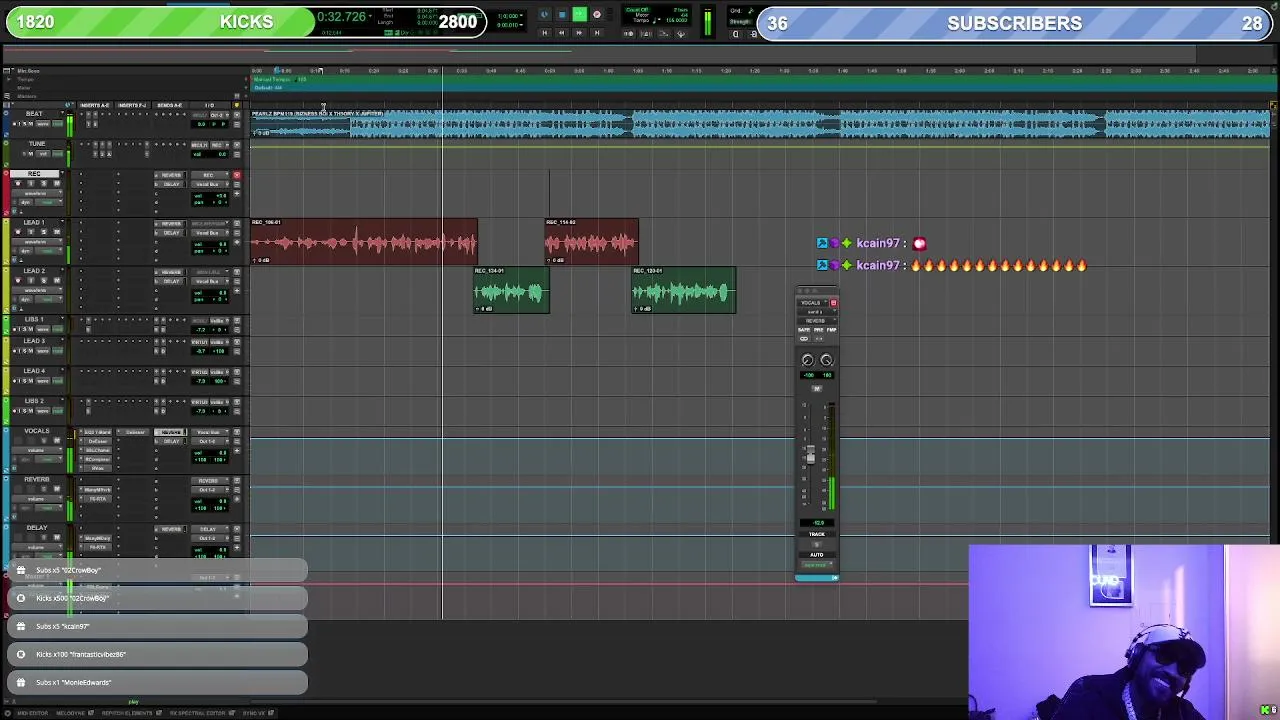The height and width of the screenshot is (720, 1280).
Task: Click the Return to Zero transport button
Action: point(545,33)
